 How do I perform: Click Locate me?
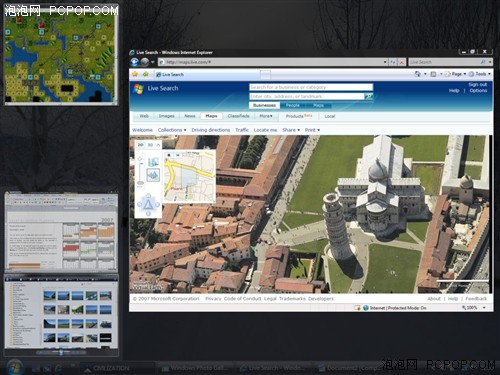265,130
